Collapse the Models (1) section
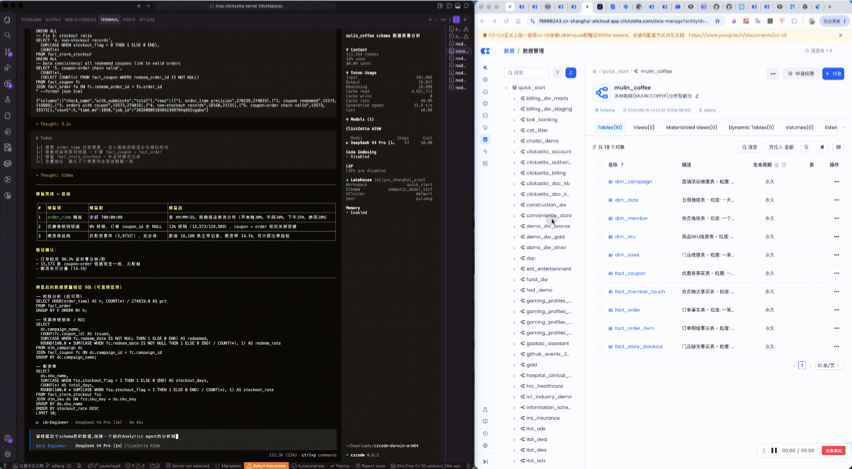This screenshot has width=852, height=469. click(x=360, y=119)
